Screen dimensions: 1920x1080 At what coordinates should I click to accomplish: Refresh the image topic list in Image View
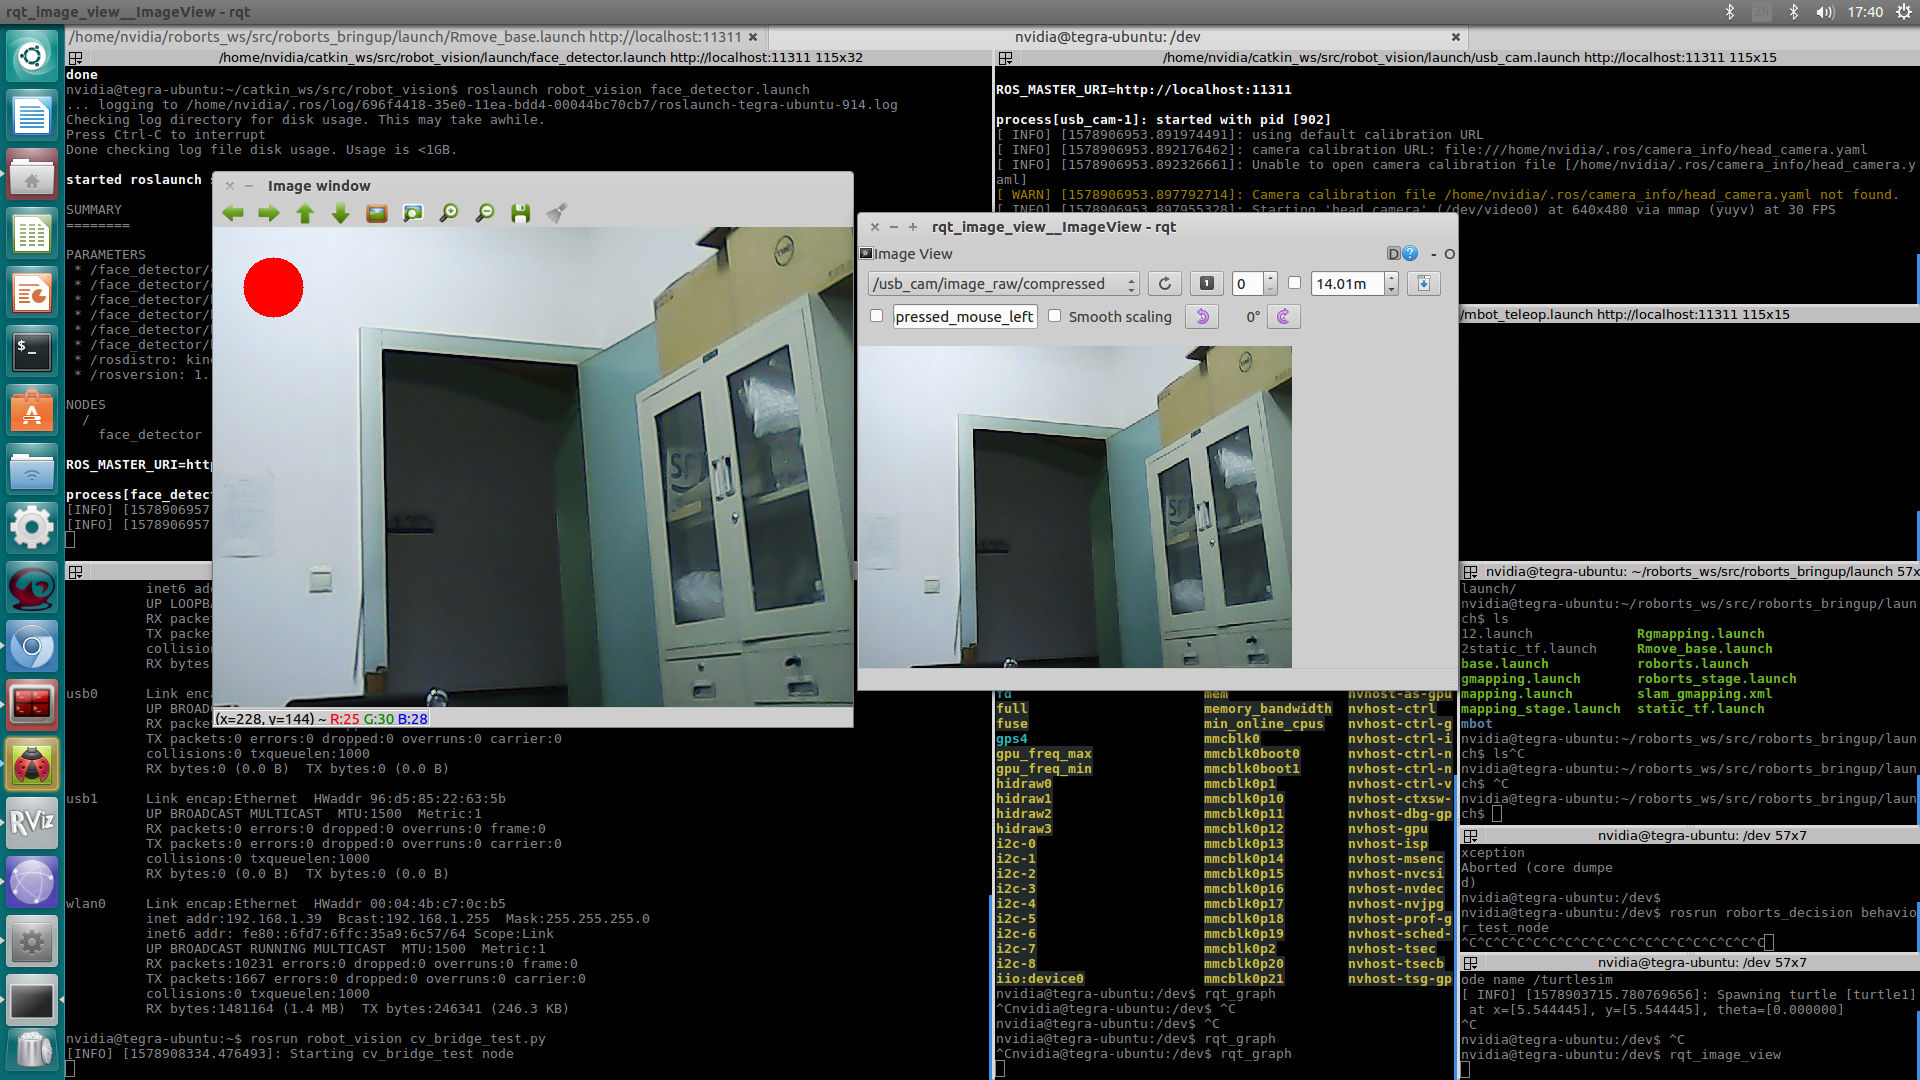point(1164,283)
